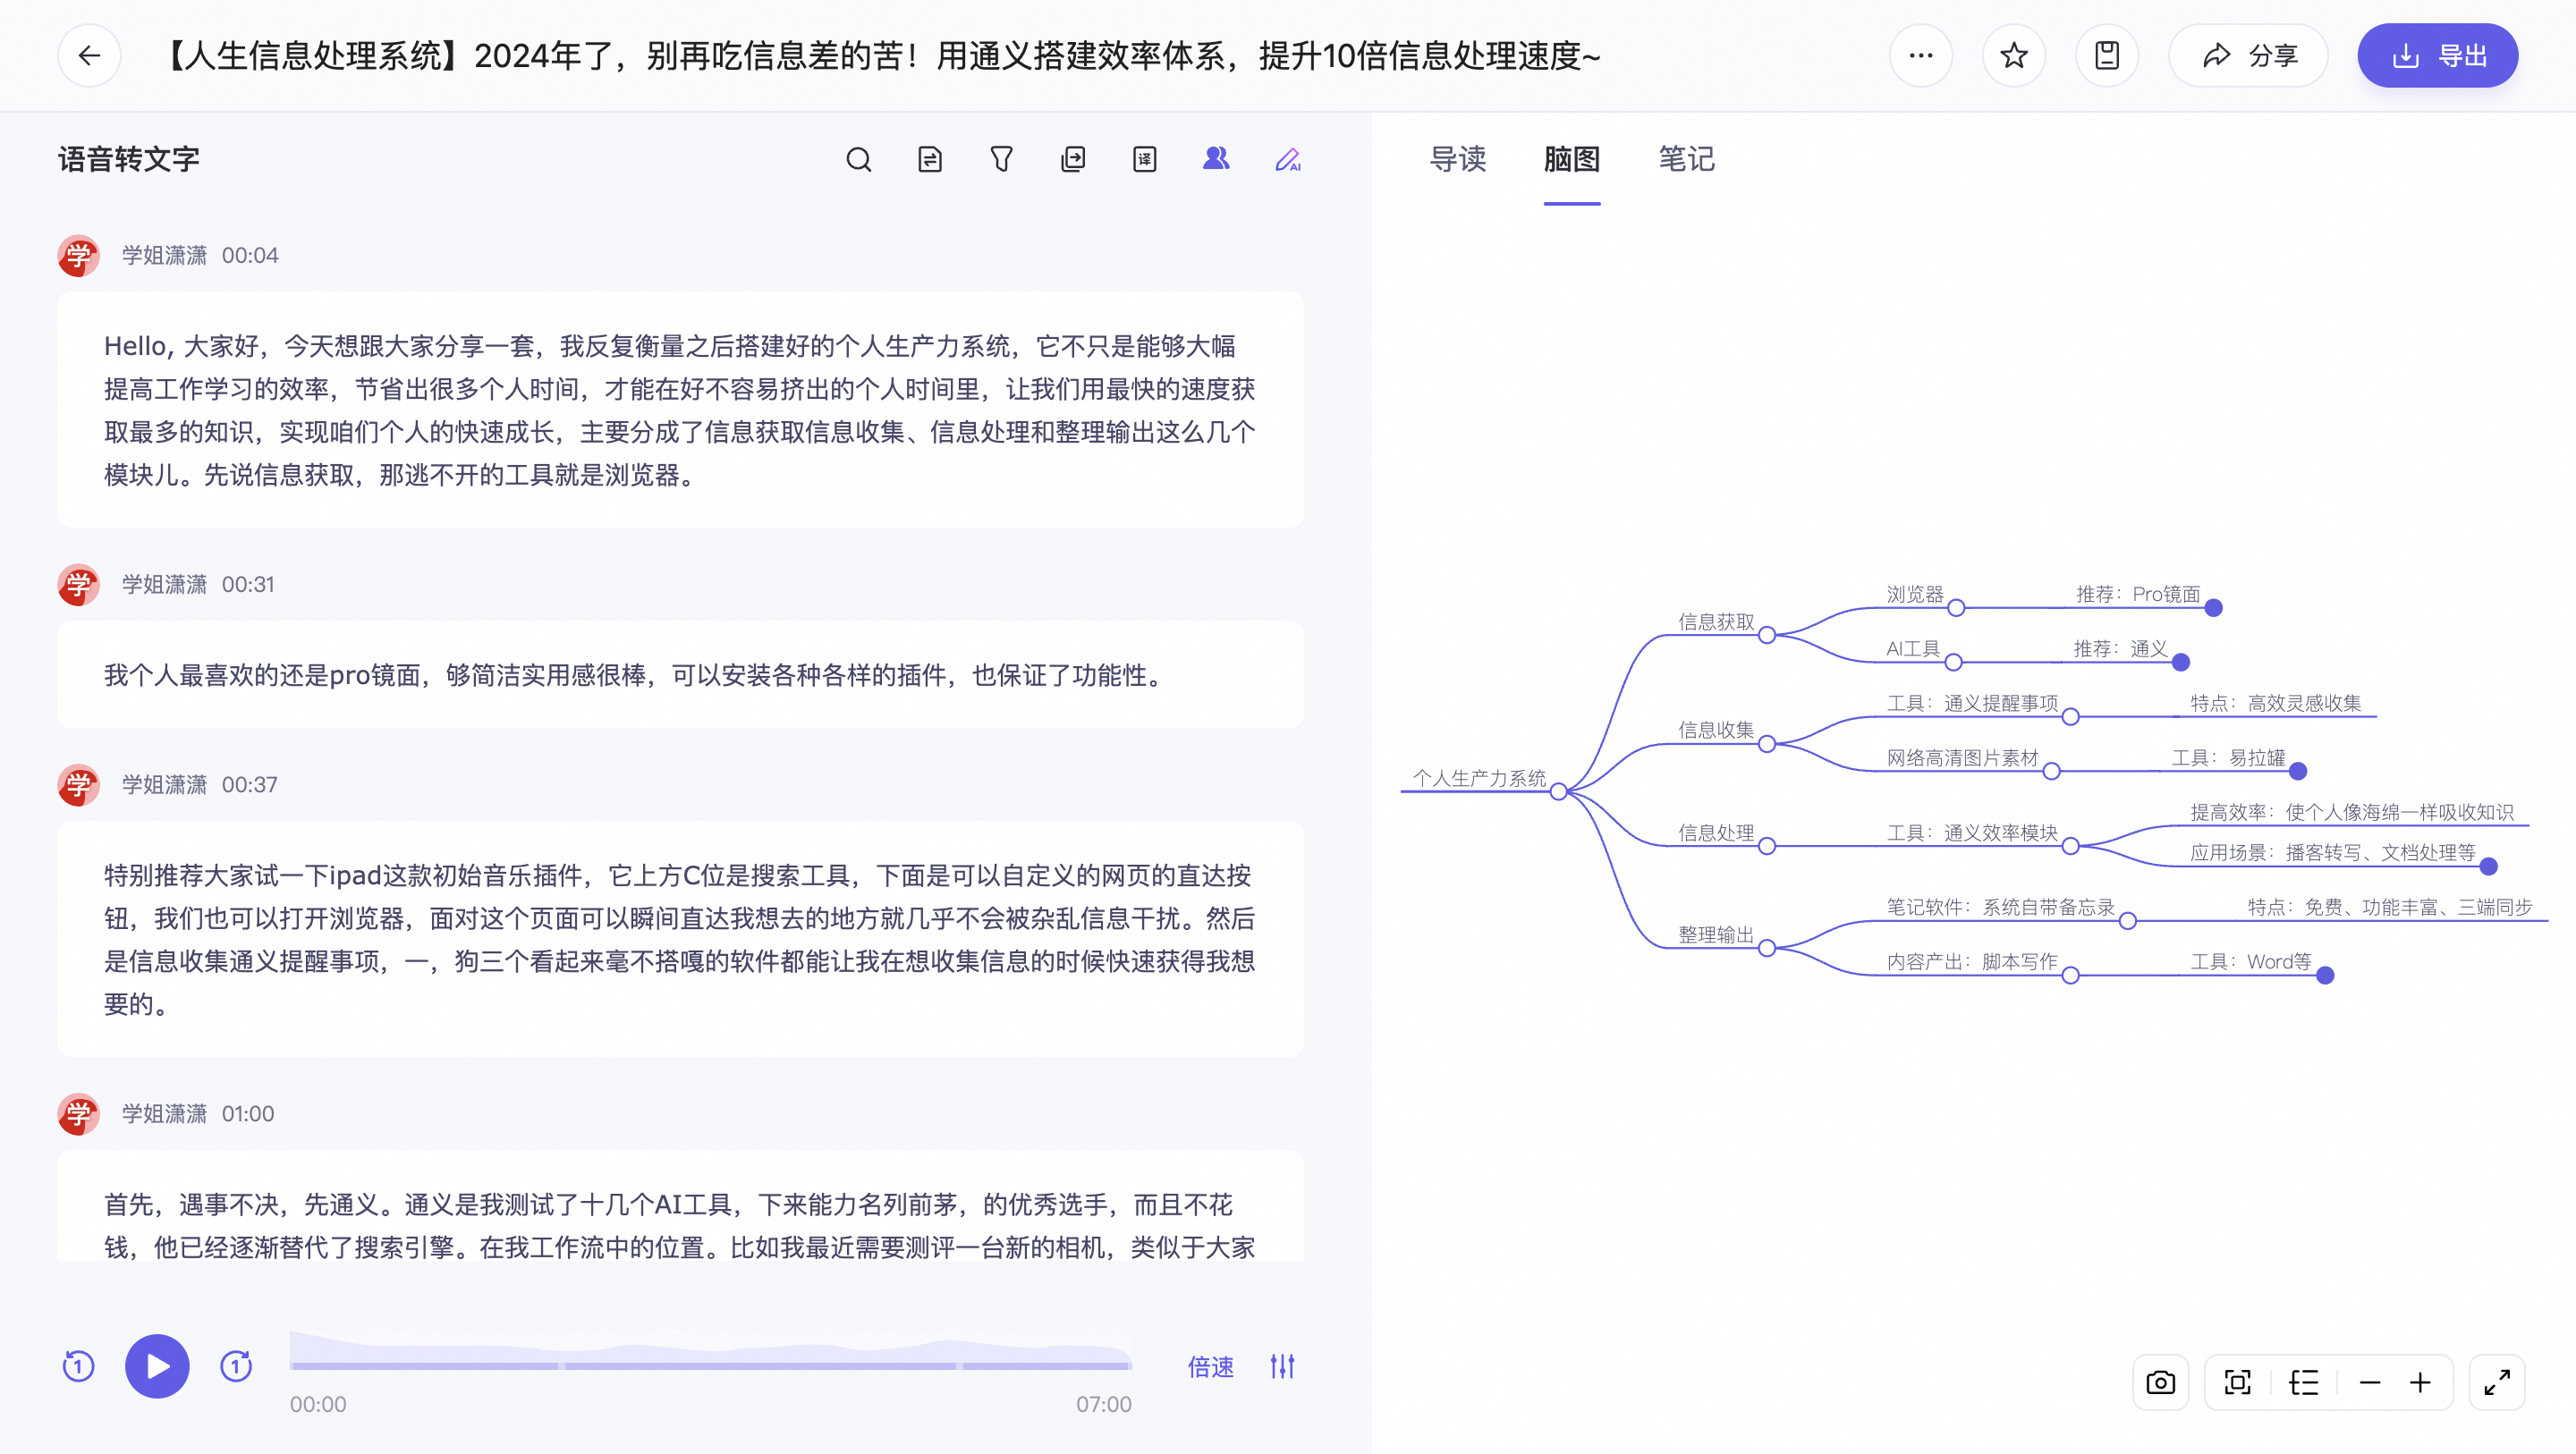Open the more options ellipsis menu
This screenshot has height=1454, width=2576.
pos(1920,55)
